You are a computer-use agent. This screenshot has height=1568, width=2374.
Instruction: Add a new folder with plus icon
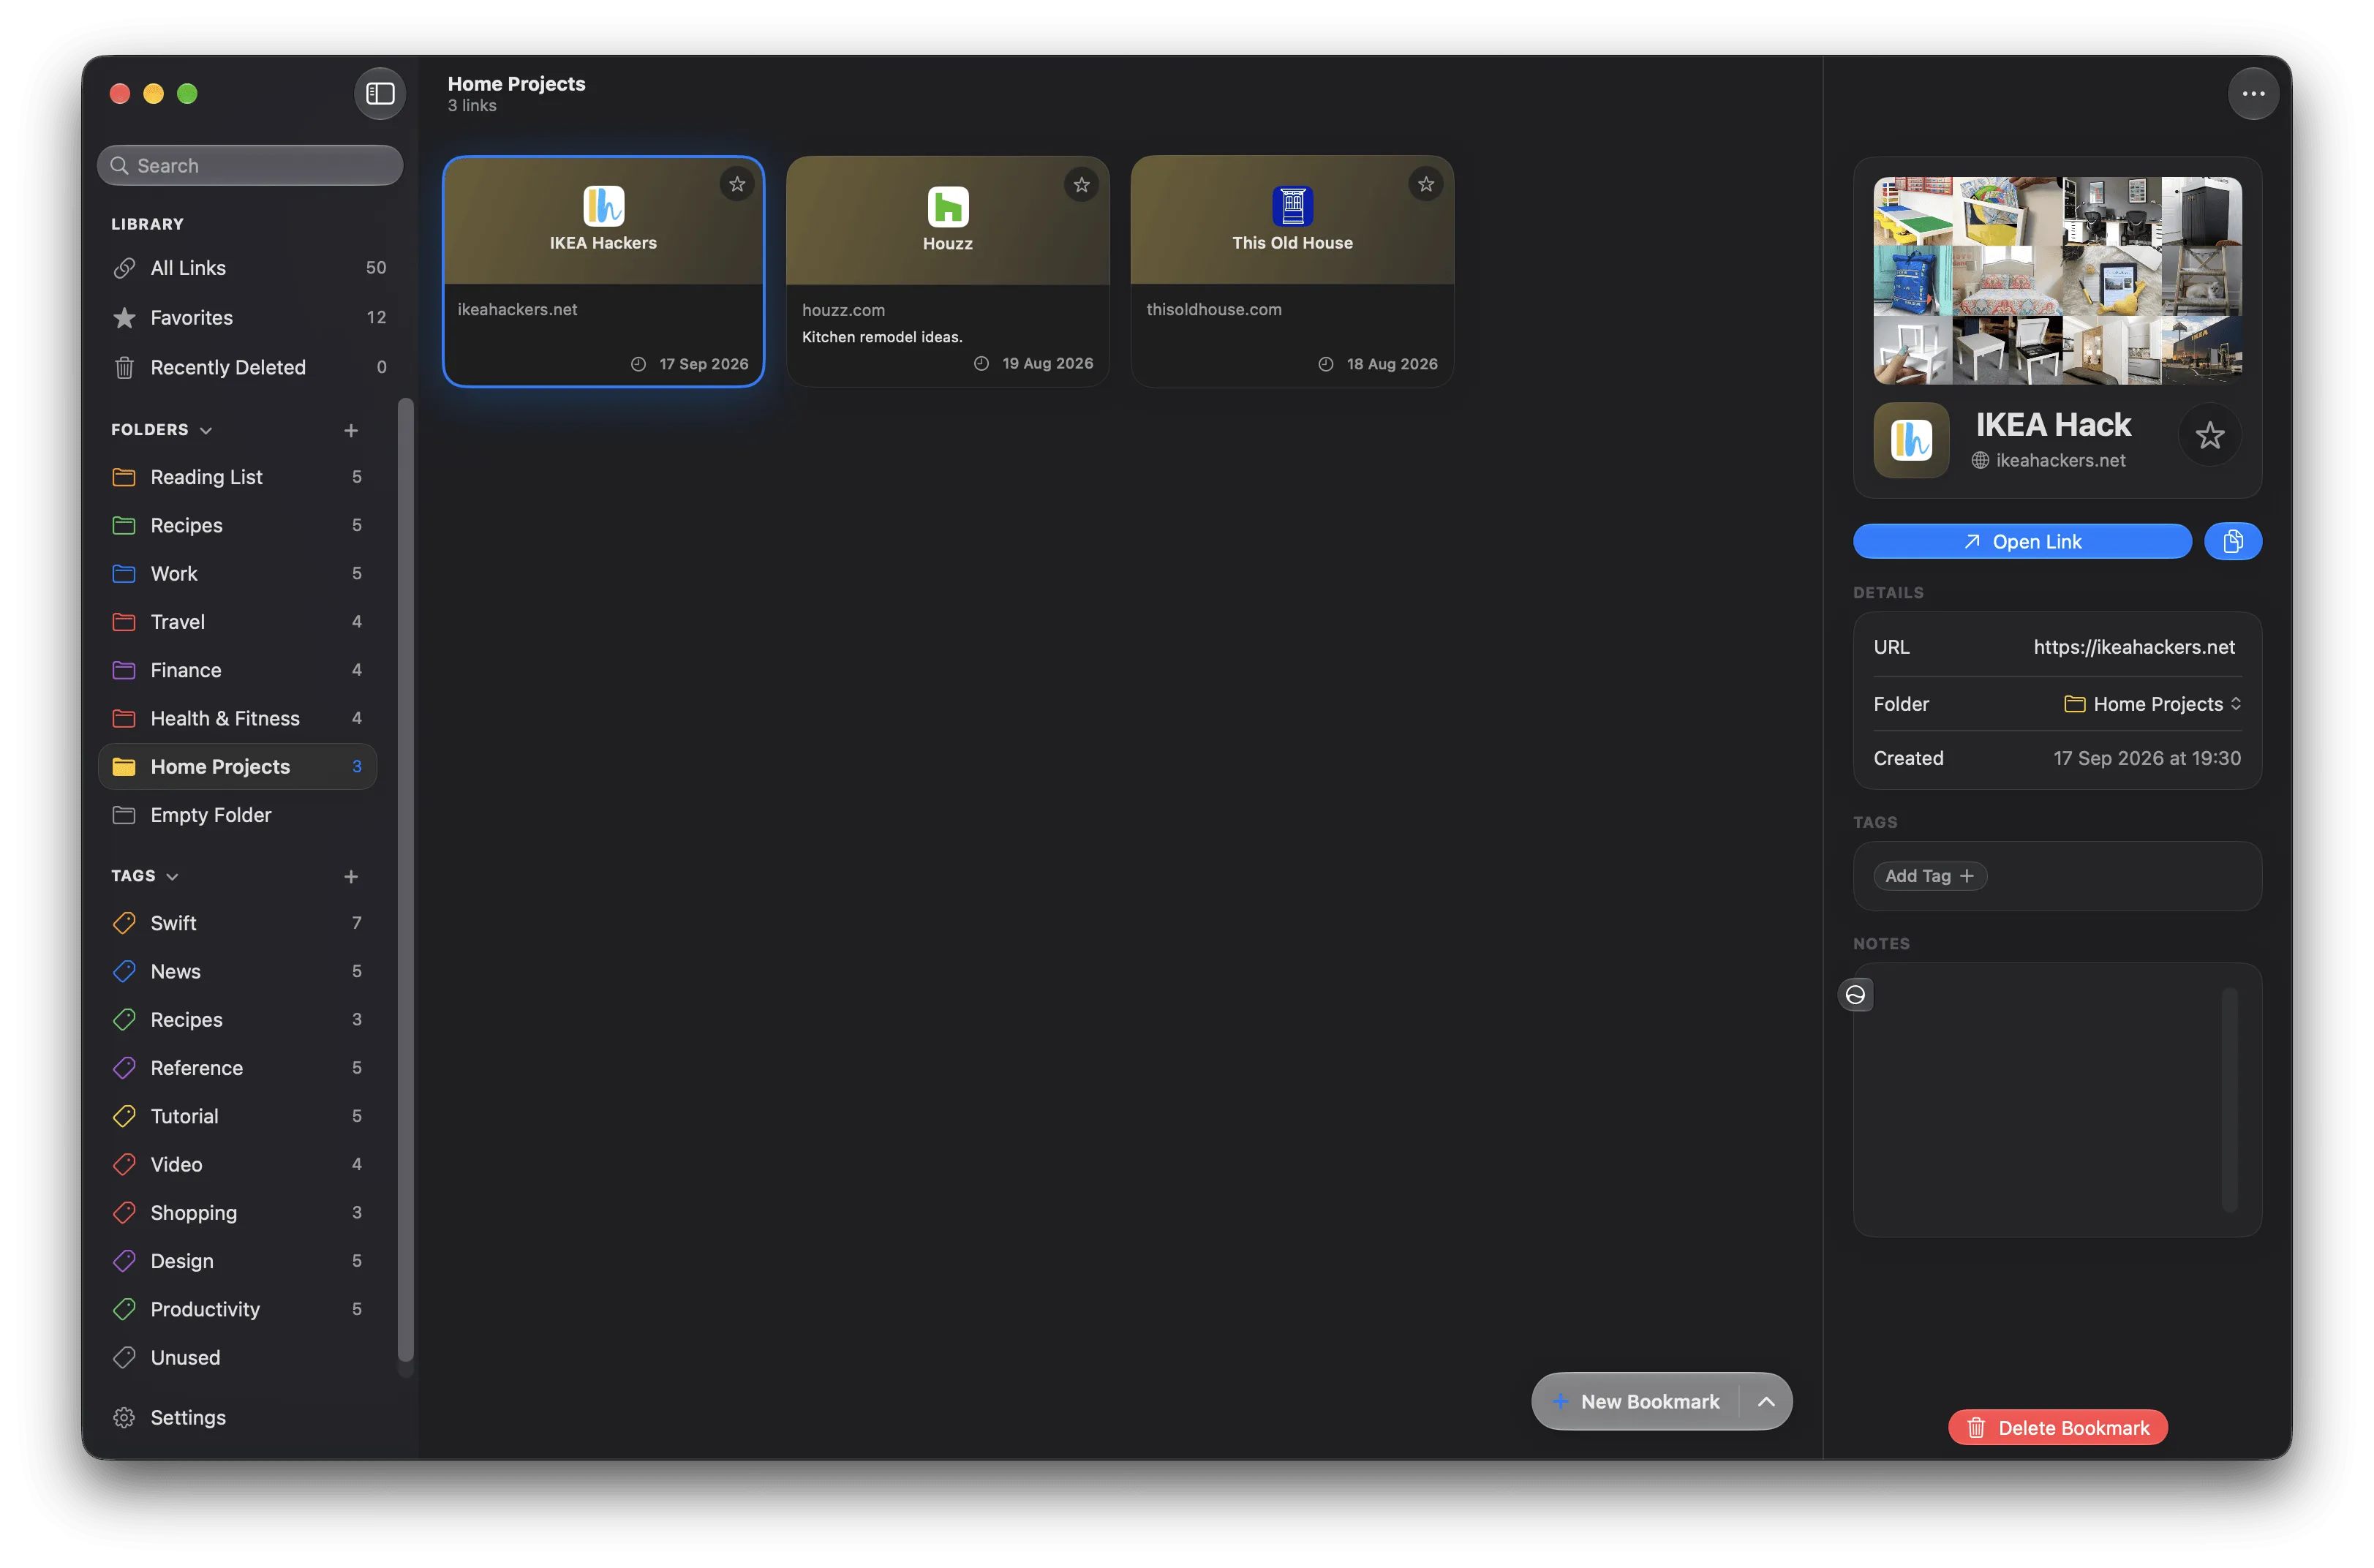[x=351, y=430]
